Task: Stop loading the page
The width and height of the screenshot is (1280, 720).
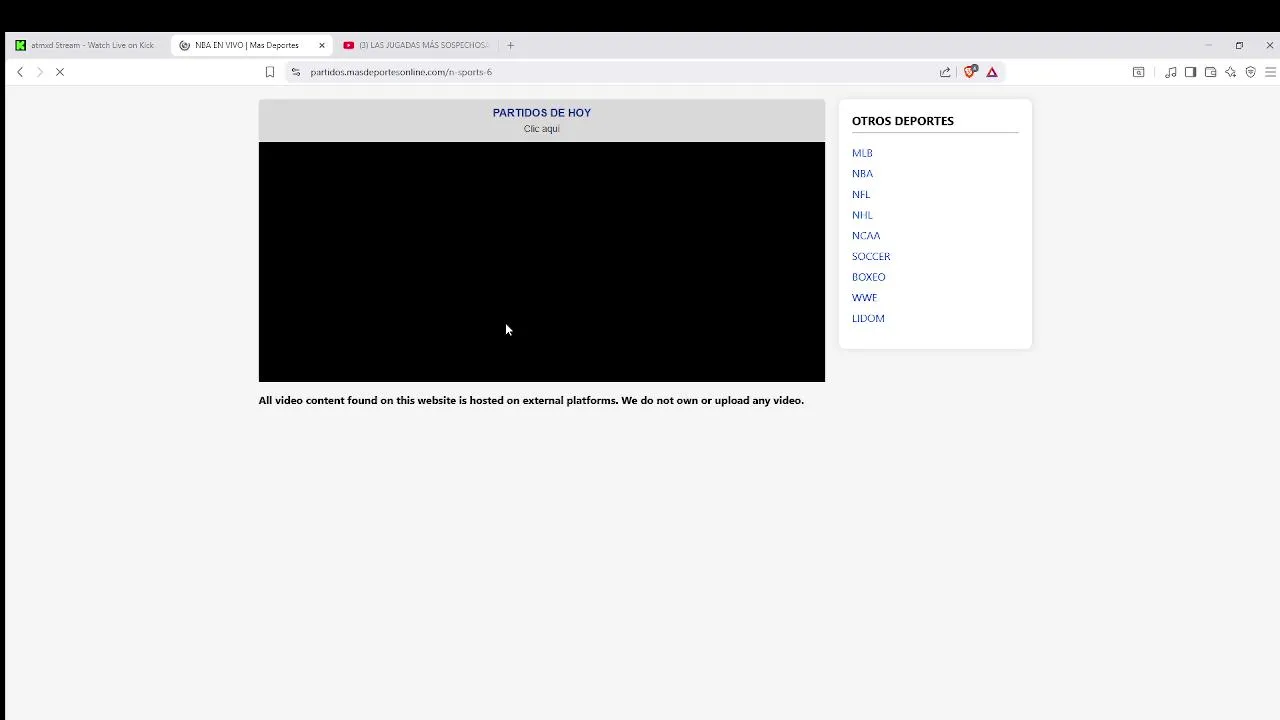Action: (60, 72)
